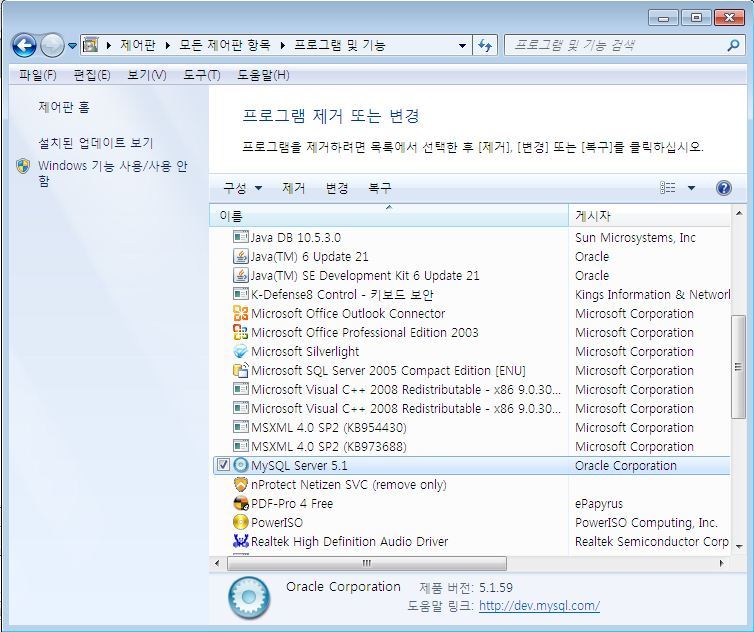Click the refresh button beside address bar
Viewport: 754px width, 632px height.
[x=485, y=46]
